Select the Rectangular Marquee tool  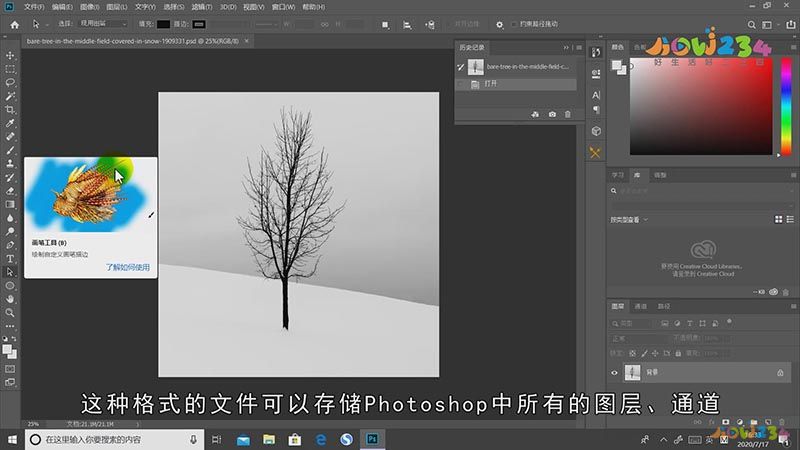[10, 69]
